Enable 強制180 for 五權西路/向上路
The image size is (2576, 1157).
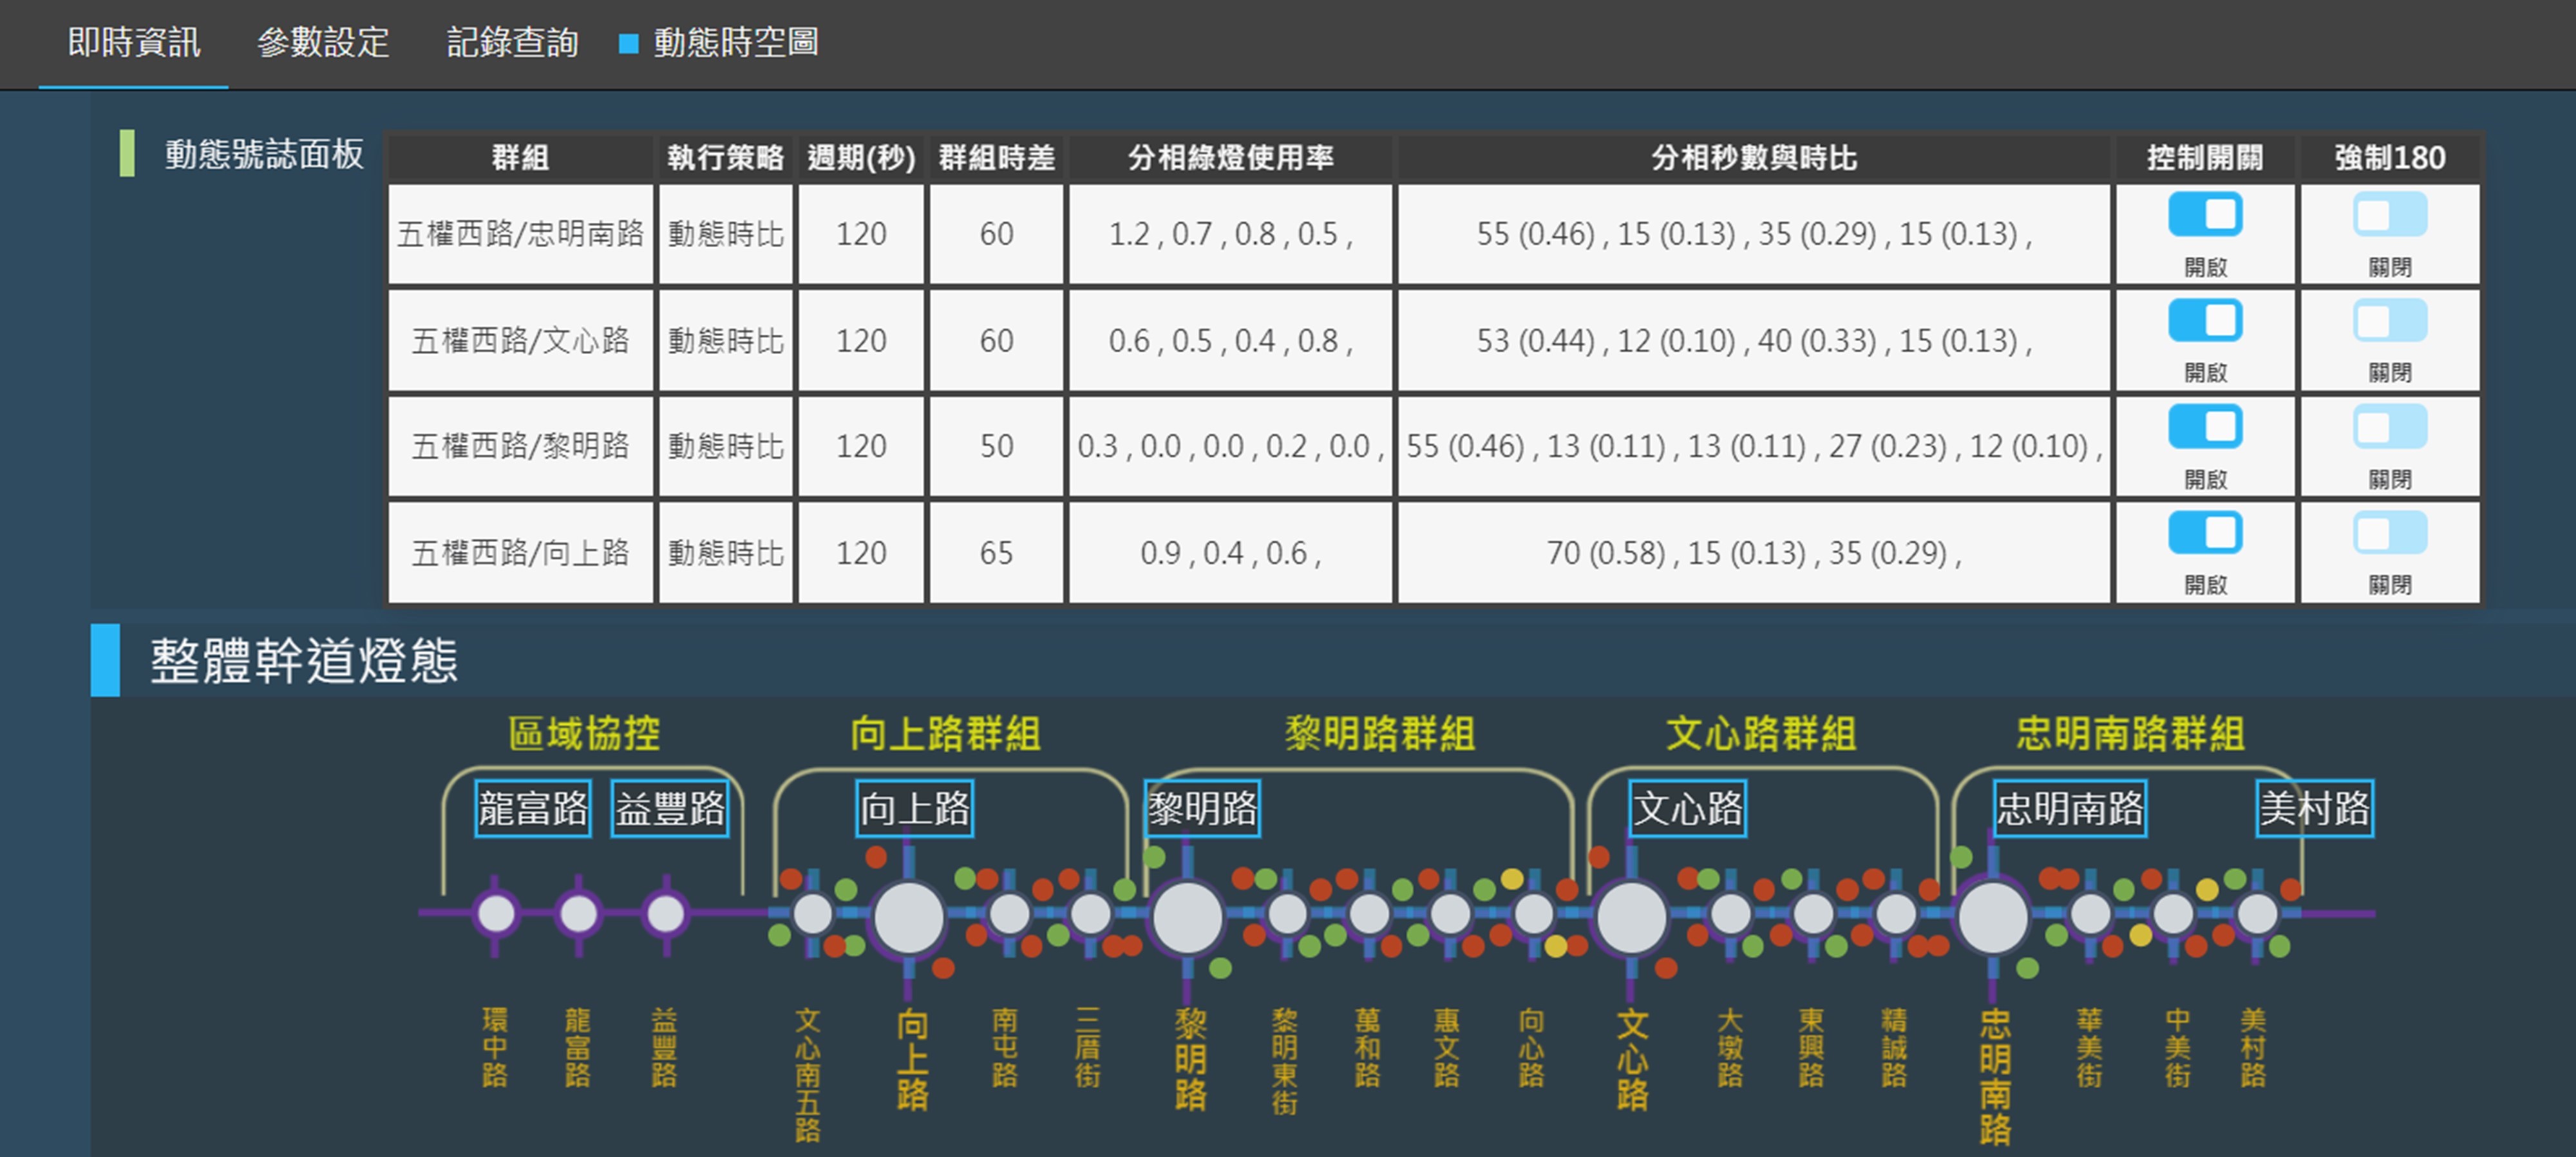click(x=2389, y=533)
